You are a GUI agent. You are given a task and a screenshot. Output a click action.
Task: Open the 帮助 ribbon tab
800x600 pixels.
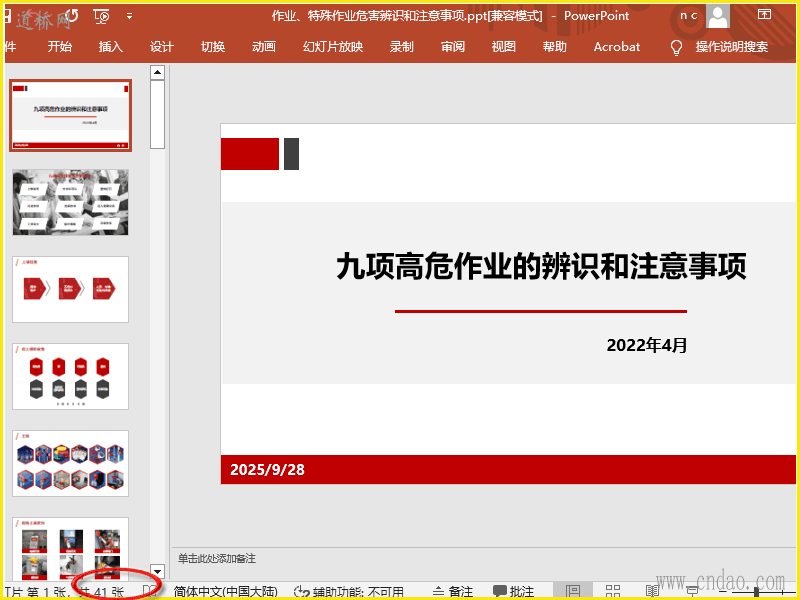555,47
